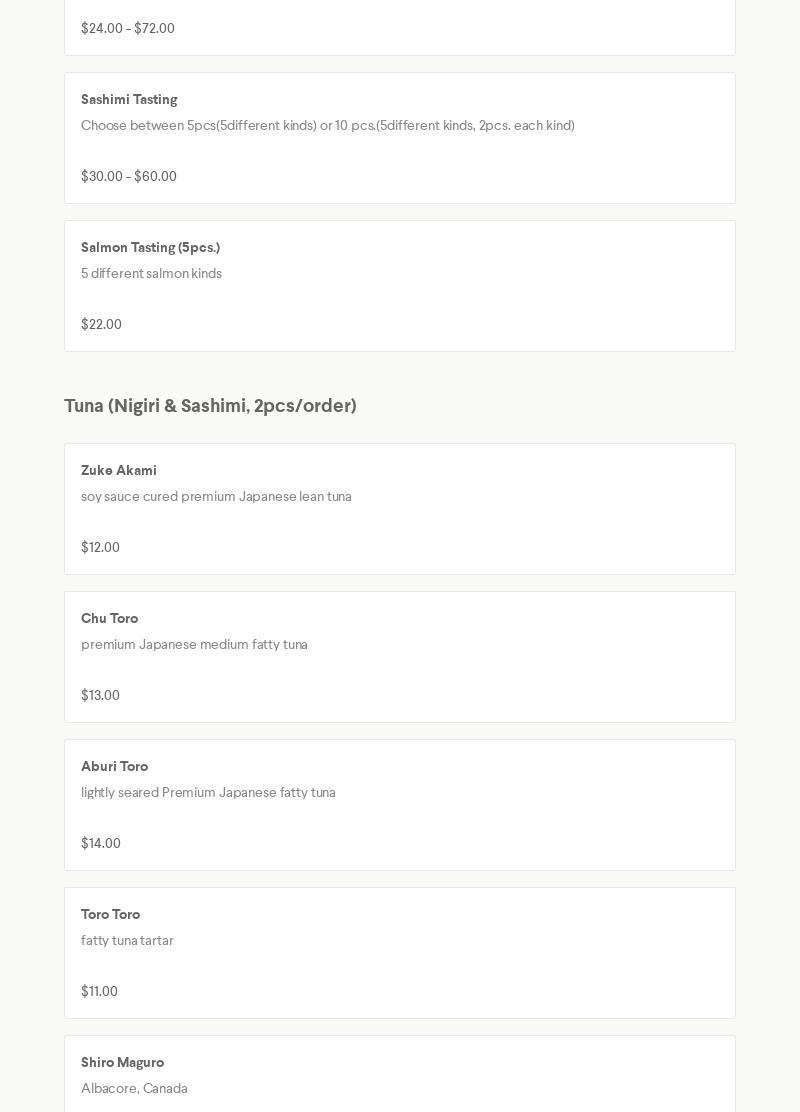Click the Sashimi Tasting 5pcs/10pcs description
Viewport: 800px width, 1112px height.
click(327, 126)
